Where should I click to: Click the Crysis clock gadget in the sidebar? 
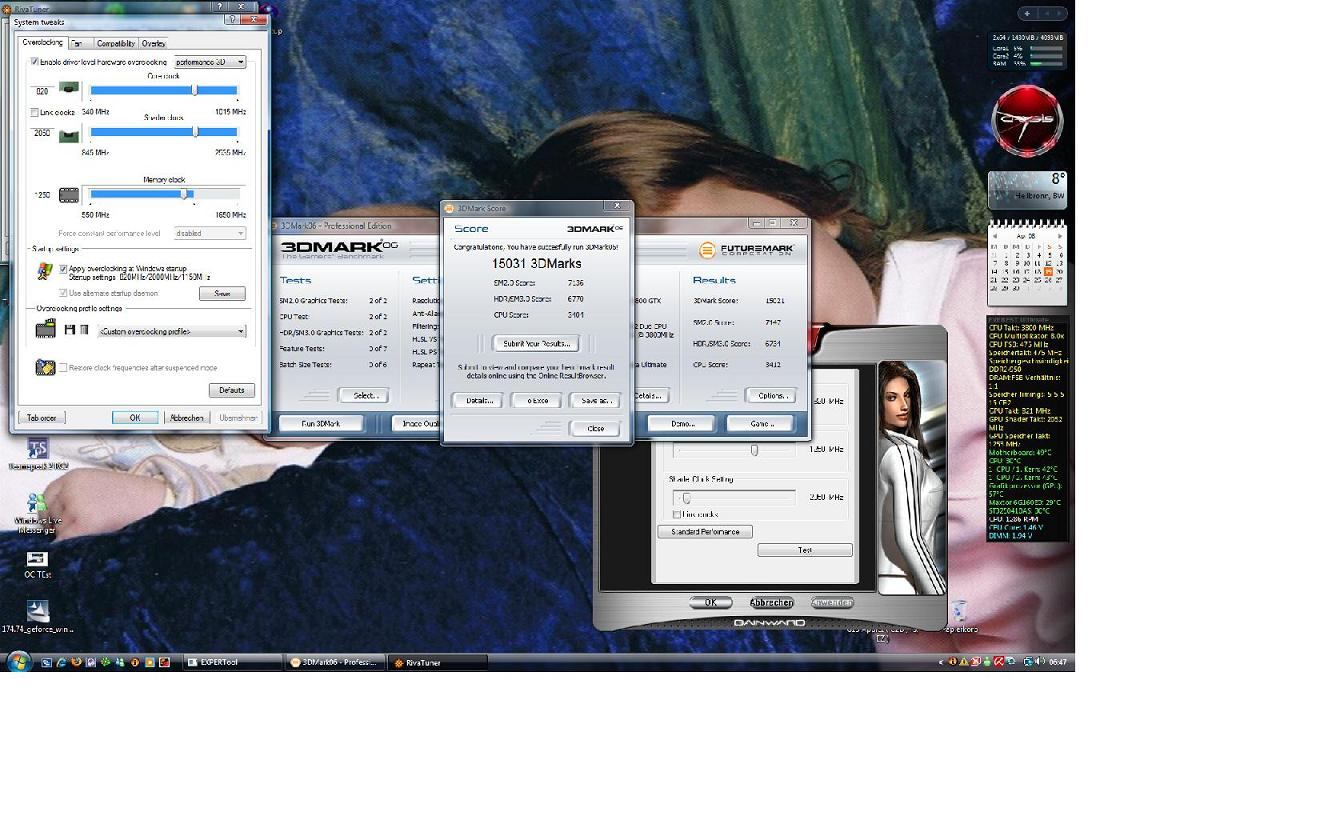(1027, 119)
